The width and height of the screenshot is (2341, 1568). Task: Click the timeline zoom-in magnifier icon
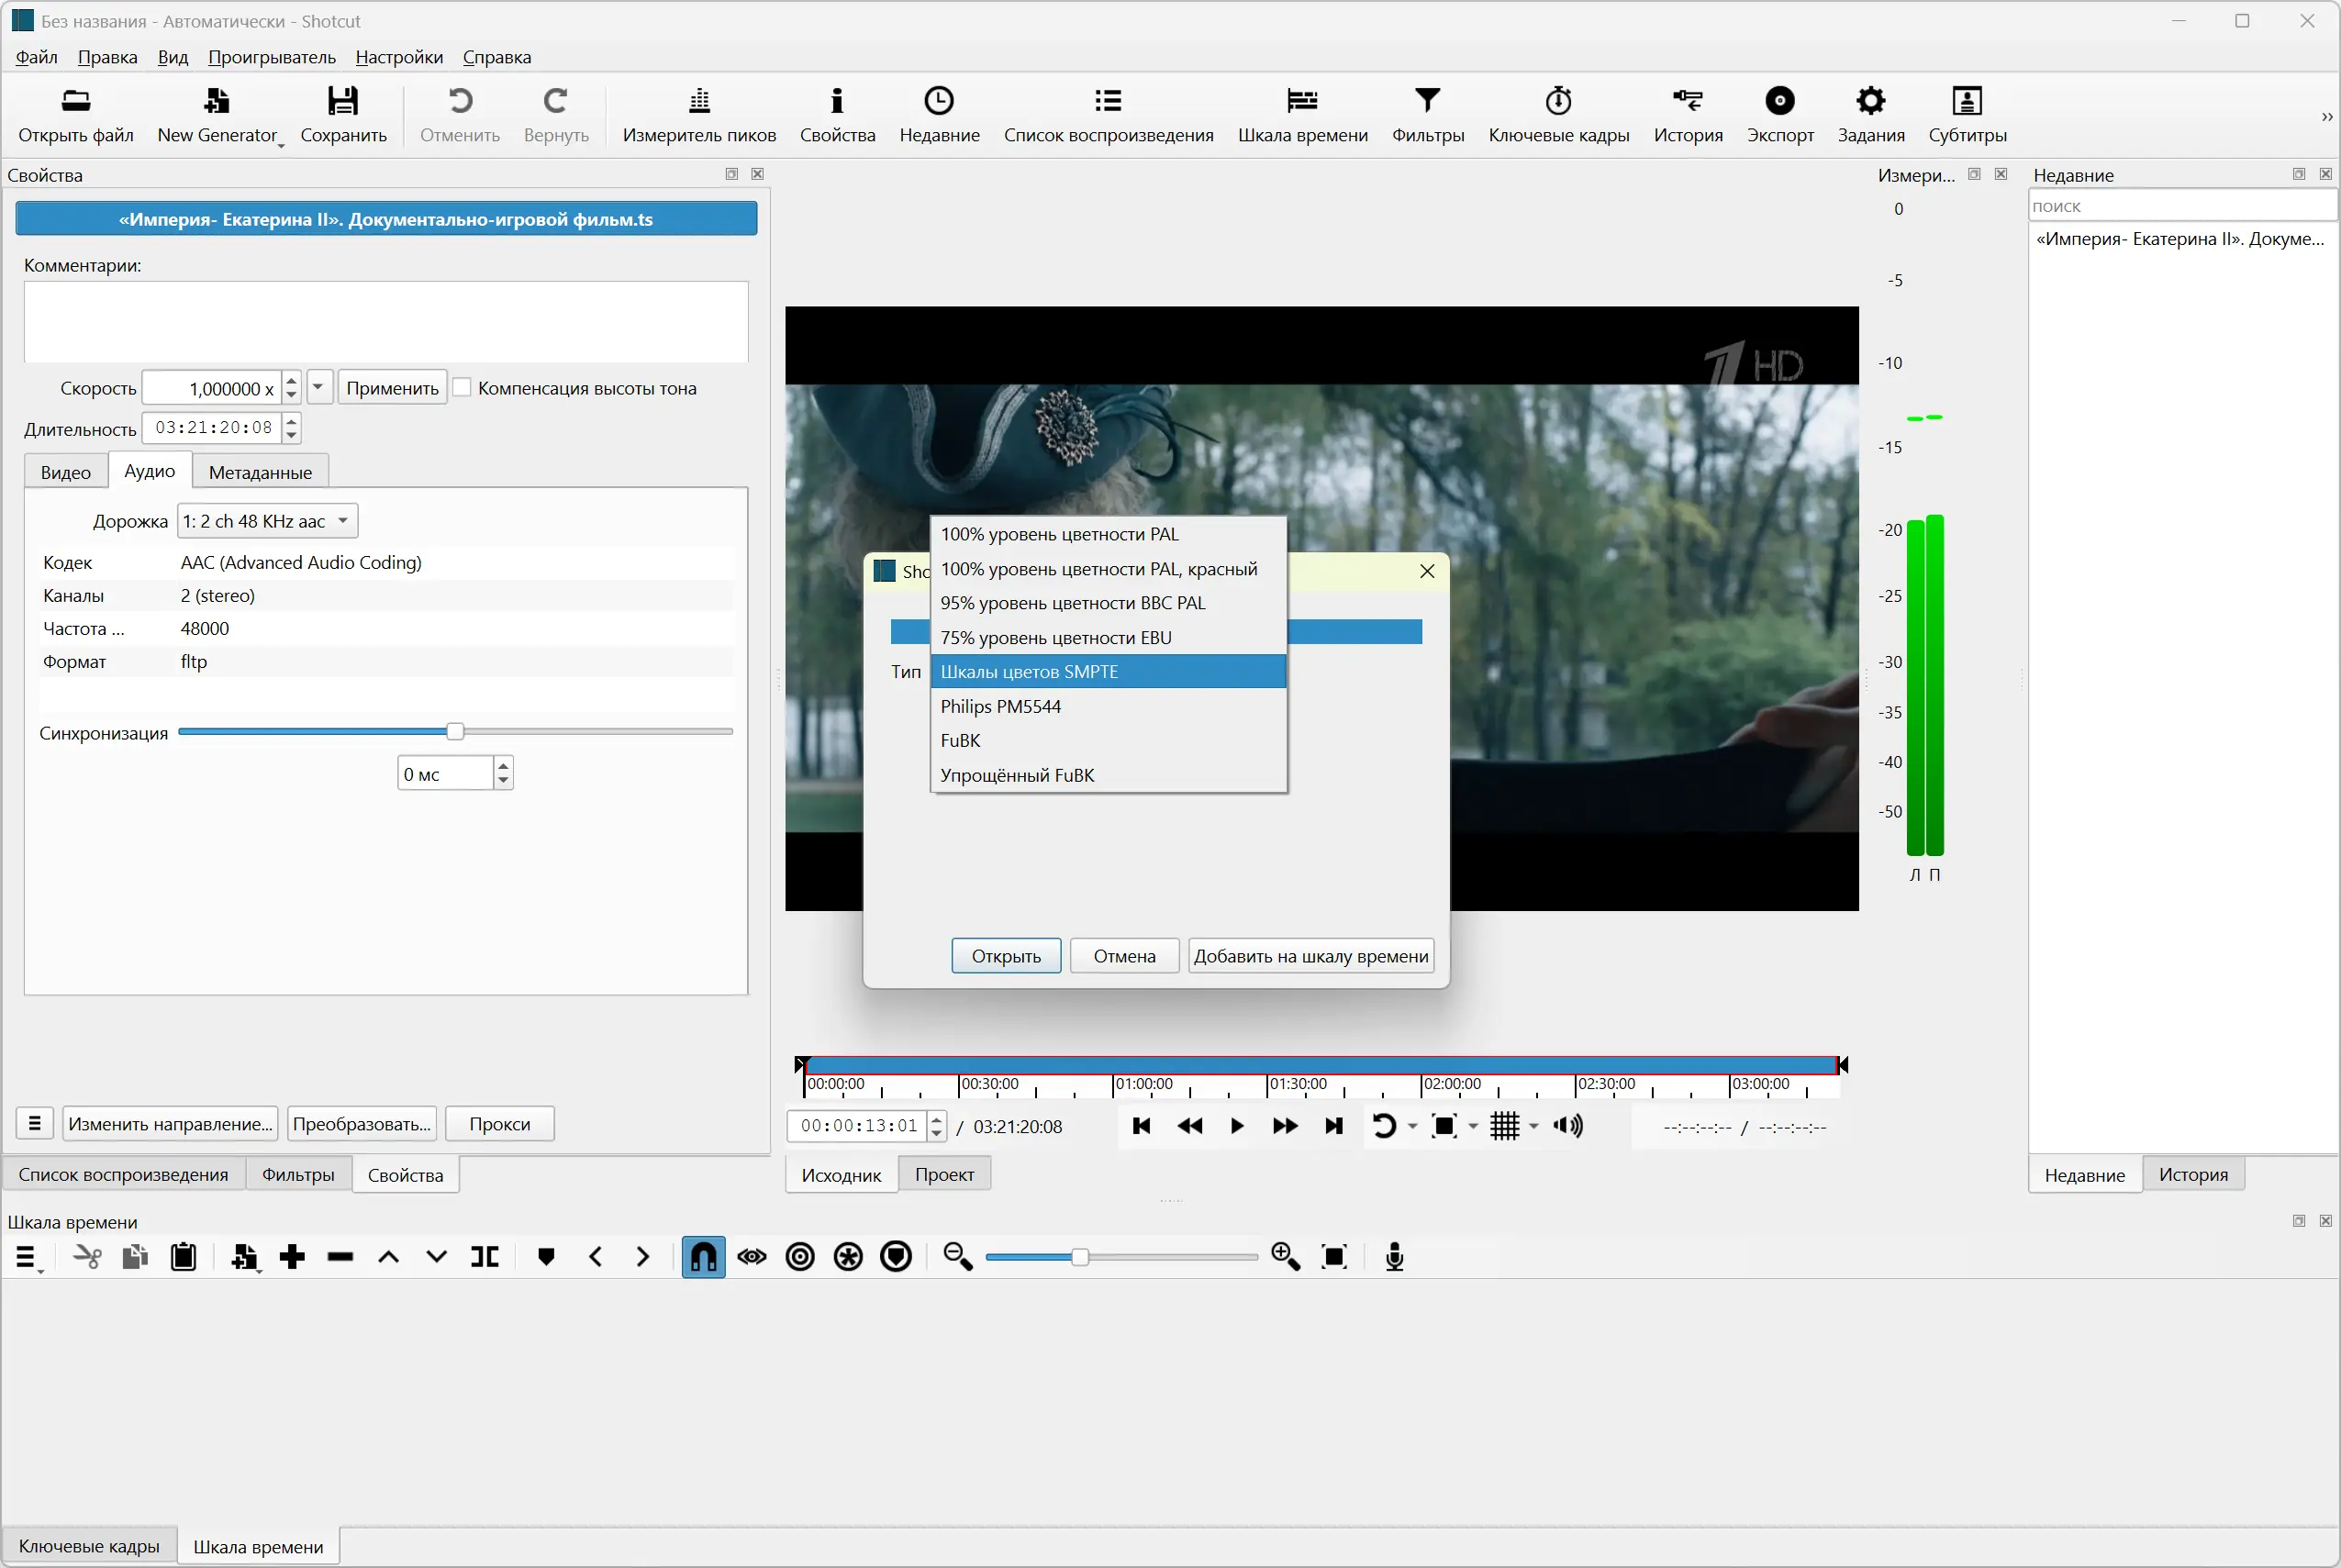pyautogui.click(x=1285, y=1257)
